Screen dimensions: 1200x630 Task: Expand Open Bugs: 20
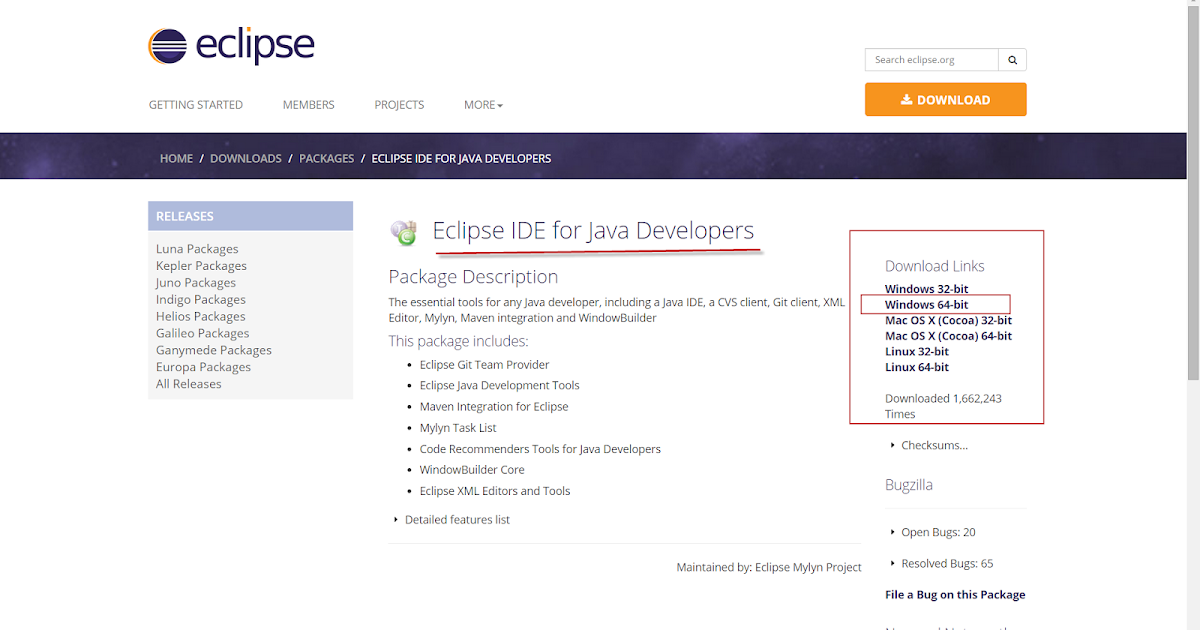pos(933,532)
